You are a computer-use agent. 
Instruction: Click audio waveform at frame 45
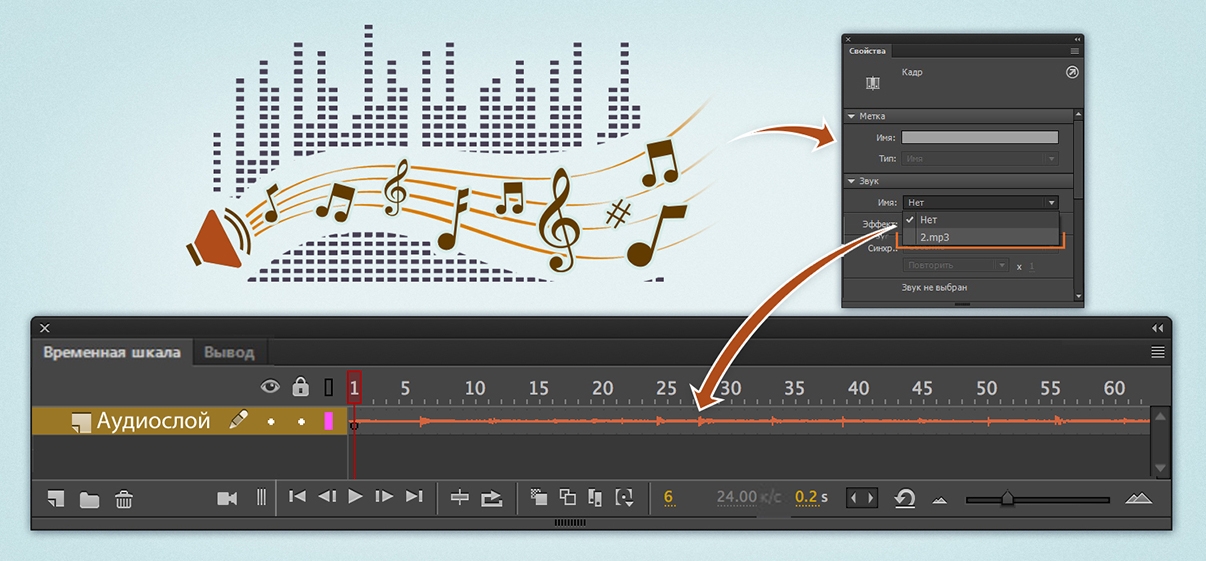click(x=922, y=422)
